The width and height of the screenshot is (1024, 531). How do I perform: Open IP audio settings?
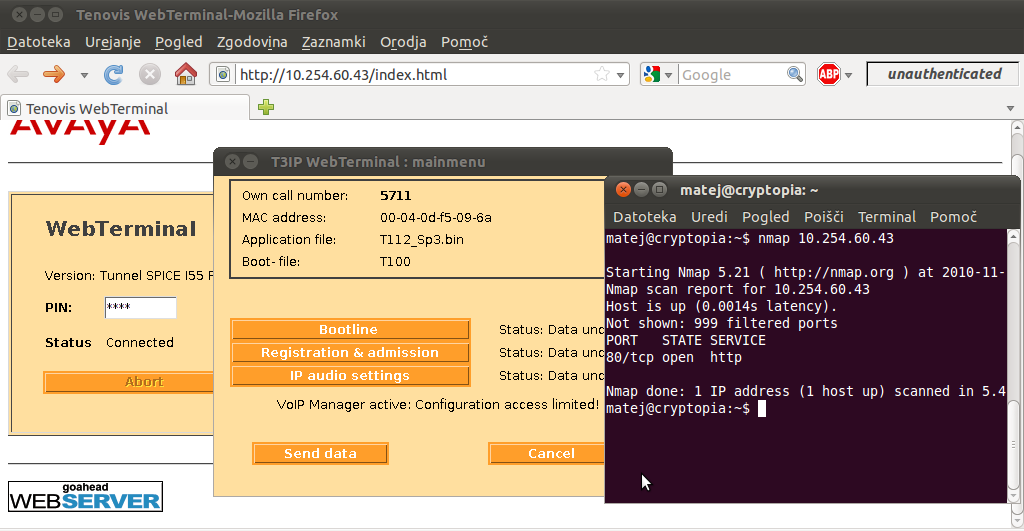(x=350, y=376)
